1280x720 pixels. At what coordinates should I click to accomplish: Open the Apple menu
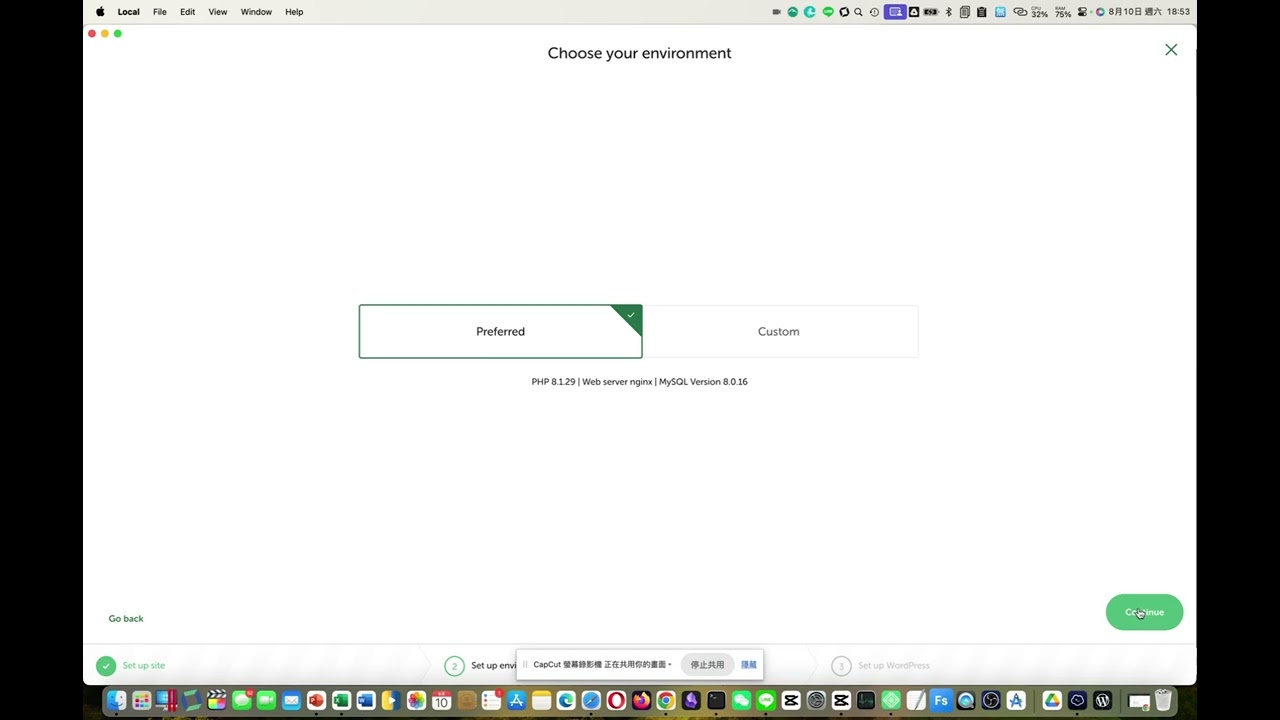[100, 12]
